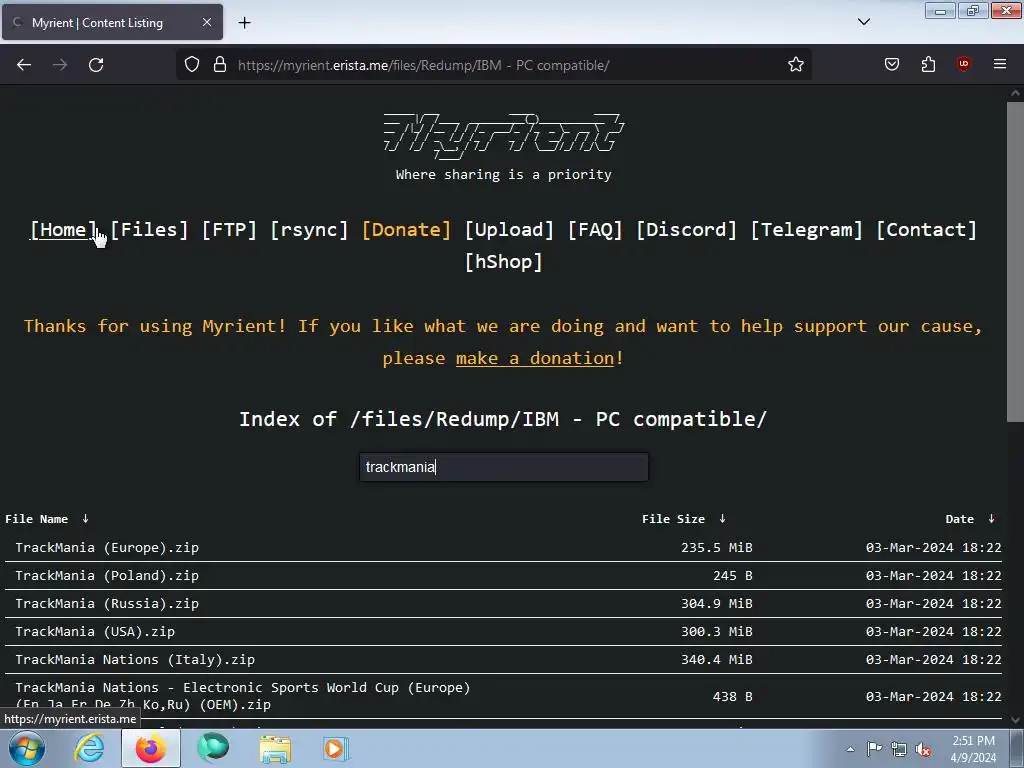Open the Windows Start menu
The width and height of the screenshot is (1024, 768).
27,748
